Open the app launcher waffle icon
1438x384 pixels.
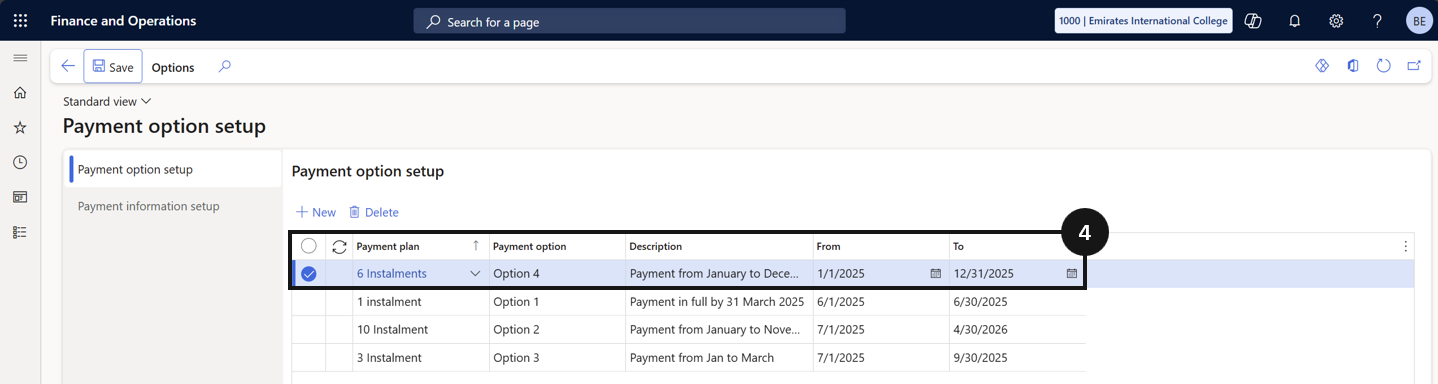(x=20, y=21)
